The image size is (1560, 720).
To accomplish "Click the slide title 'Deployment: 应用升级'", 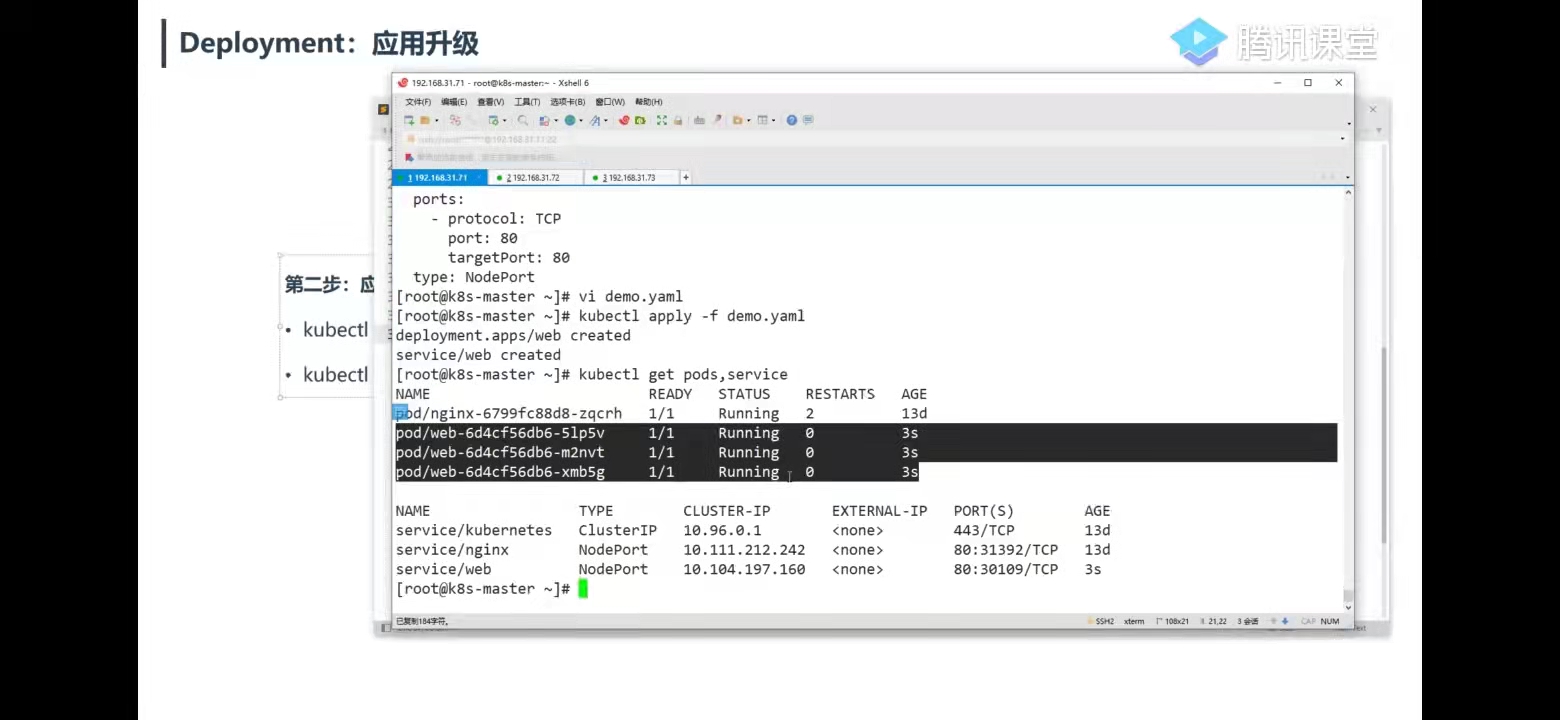I will coord(329,44).
